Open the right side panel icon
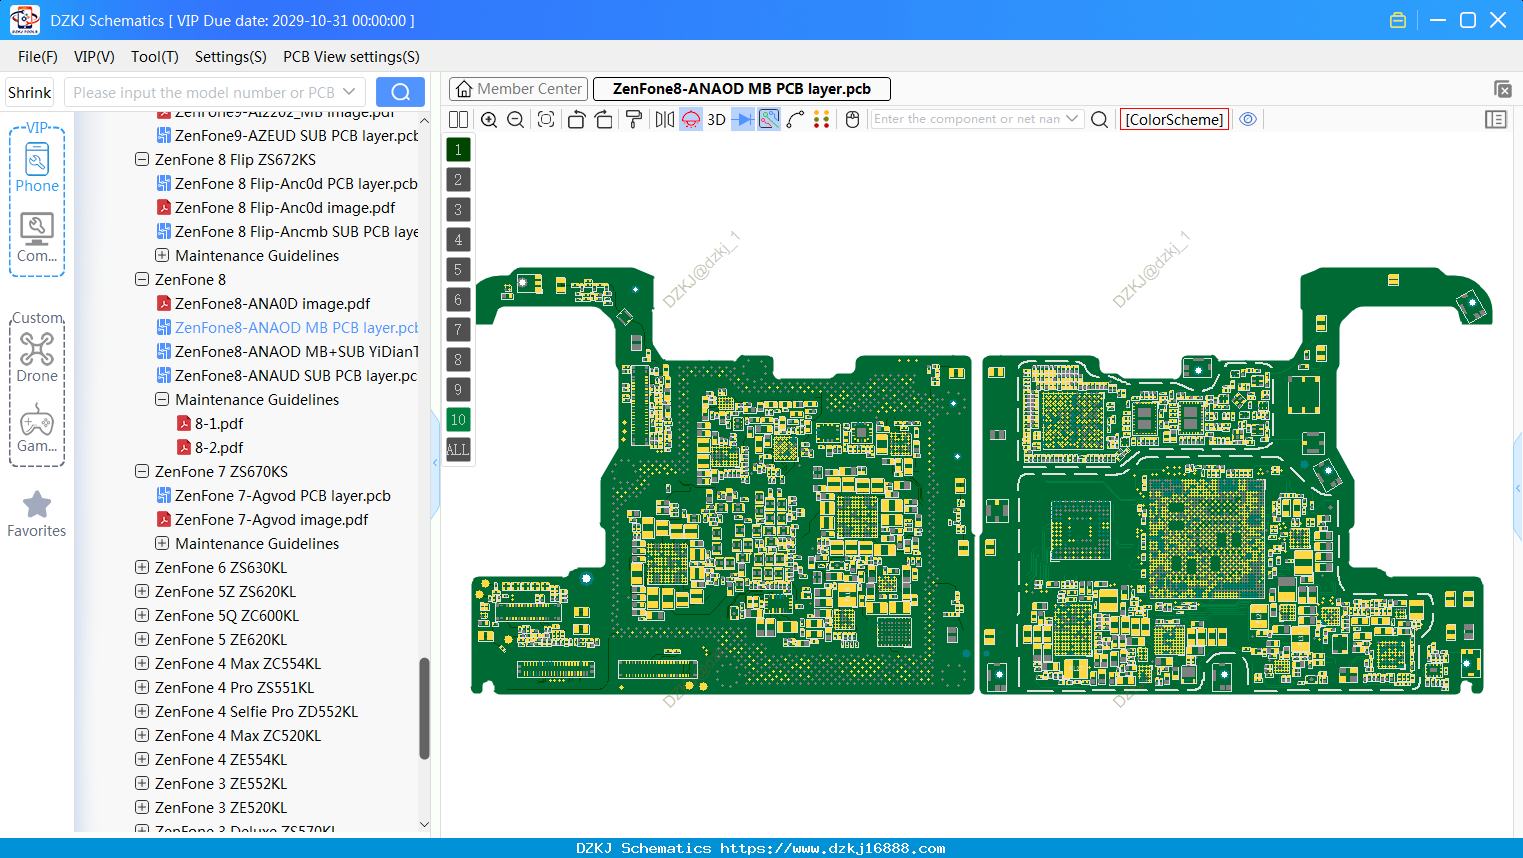The height and width of the screenshot is (858, 1523). (x=1496, y=119)
